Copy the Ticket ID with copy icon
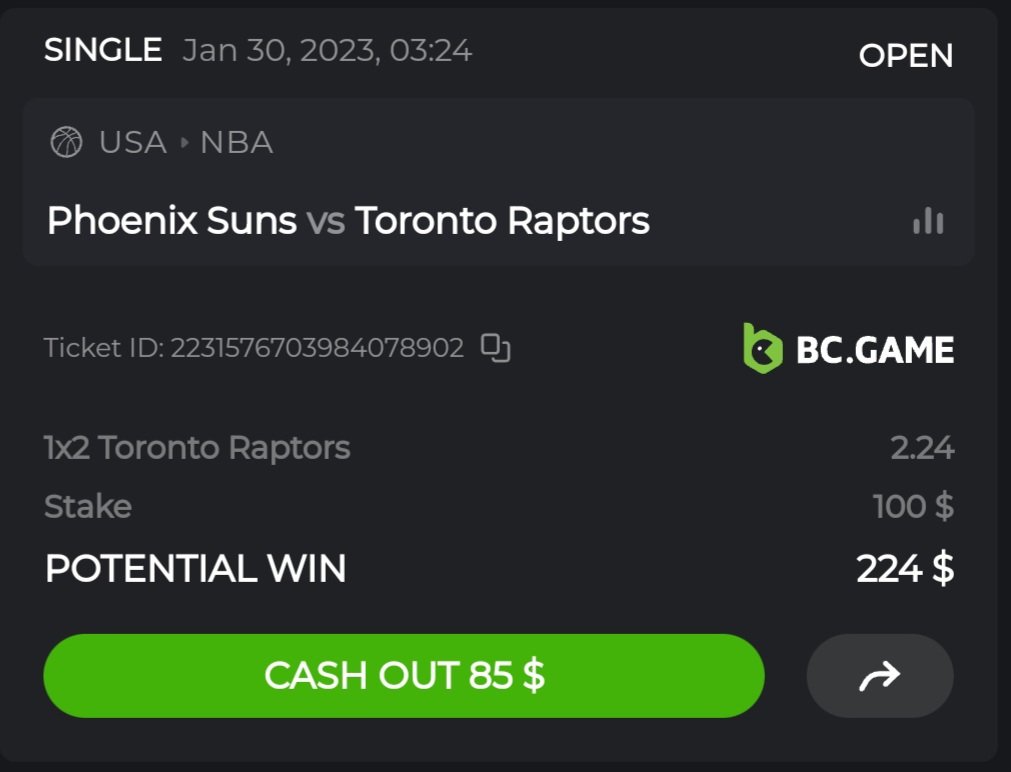This screenshot has width=1011, height=772. 496,348
